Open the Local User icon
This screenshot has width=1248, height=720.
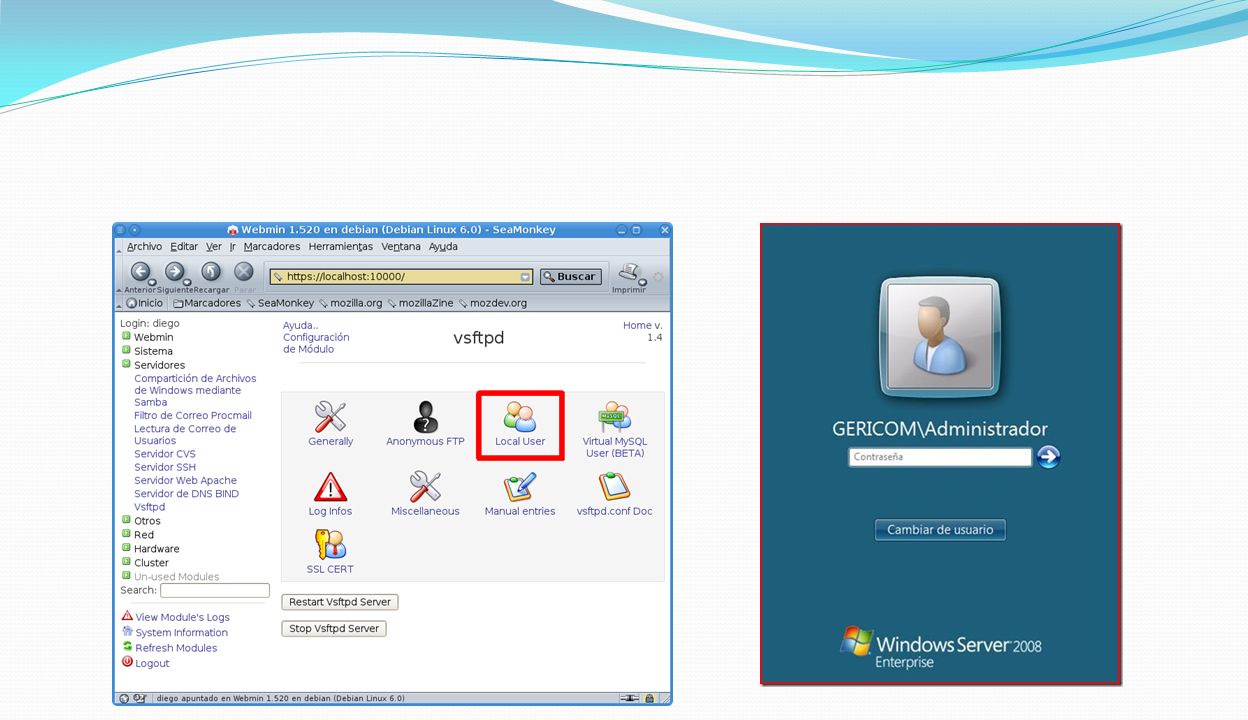pos(520,416)
